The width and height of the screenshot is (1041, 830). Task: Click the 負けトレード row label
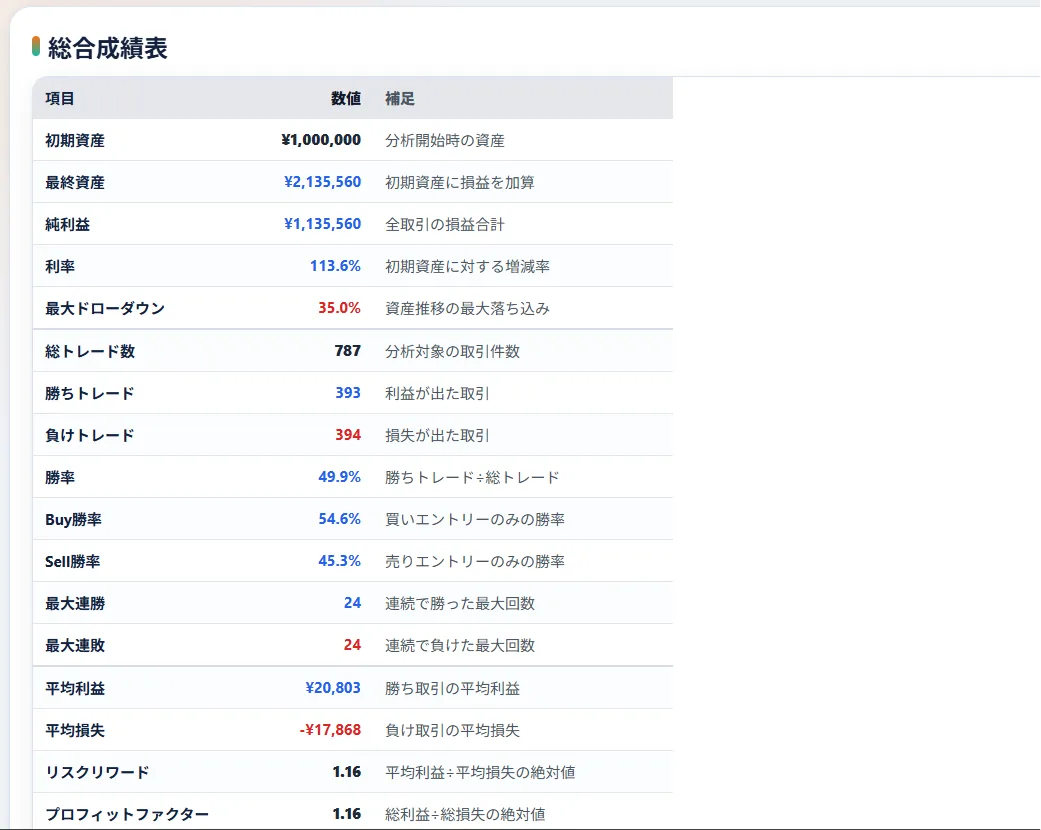pos(90,435)
